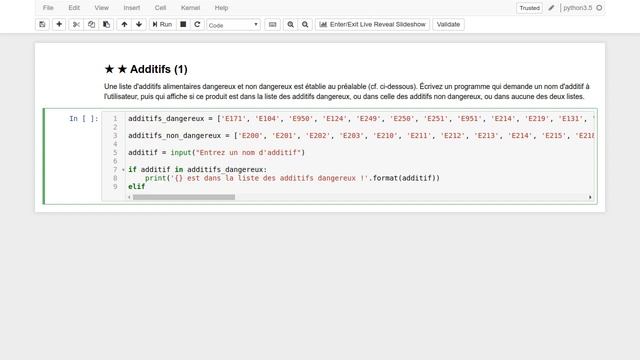The image size is (640, 360).
Task: Open the Insert menu
Action: (x=131, y=8)
